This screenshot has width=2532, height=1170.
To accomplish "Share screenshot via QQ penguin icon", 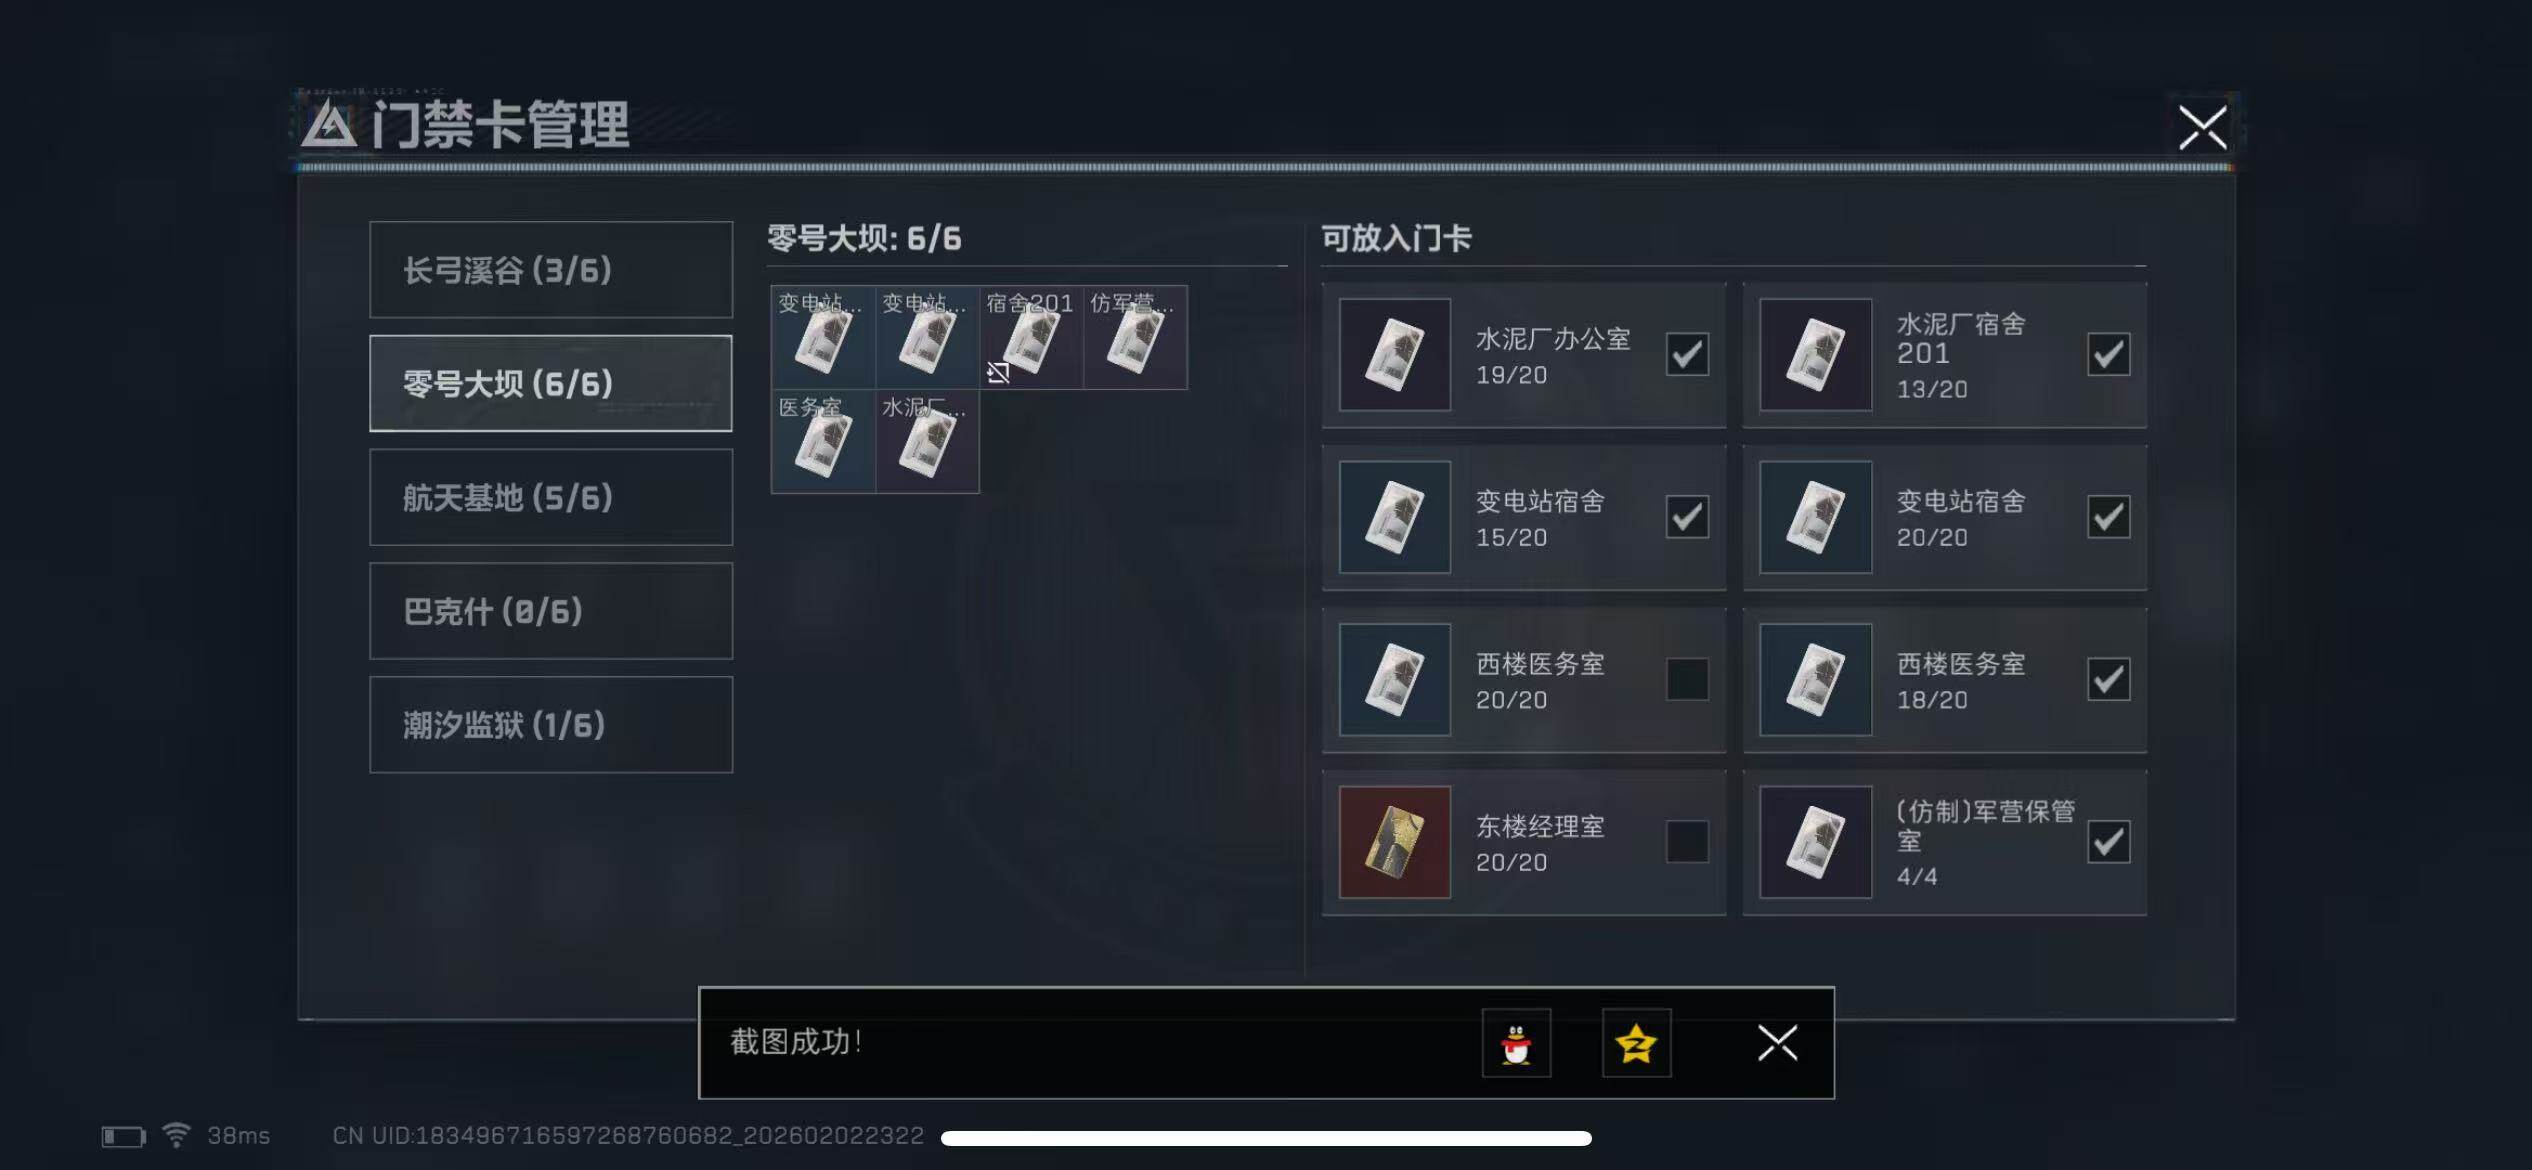I will click(1516, 1043).
